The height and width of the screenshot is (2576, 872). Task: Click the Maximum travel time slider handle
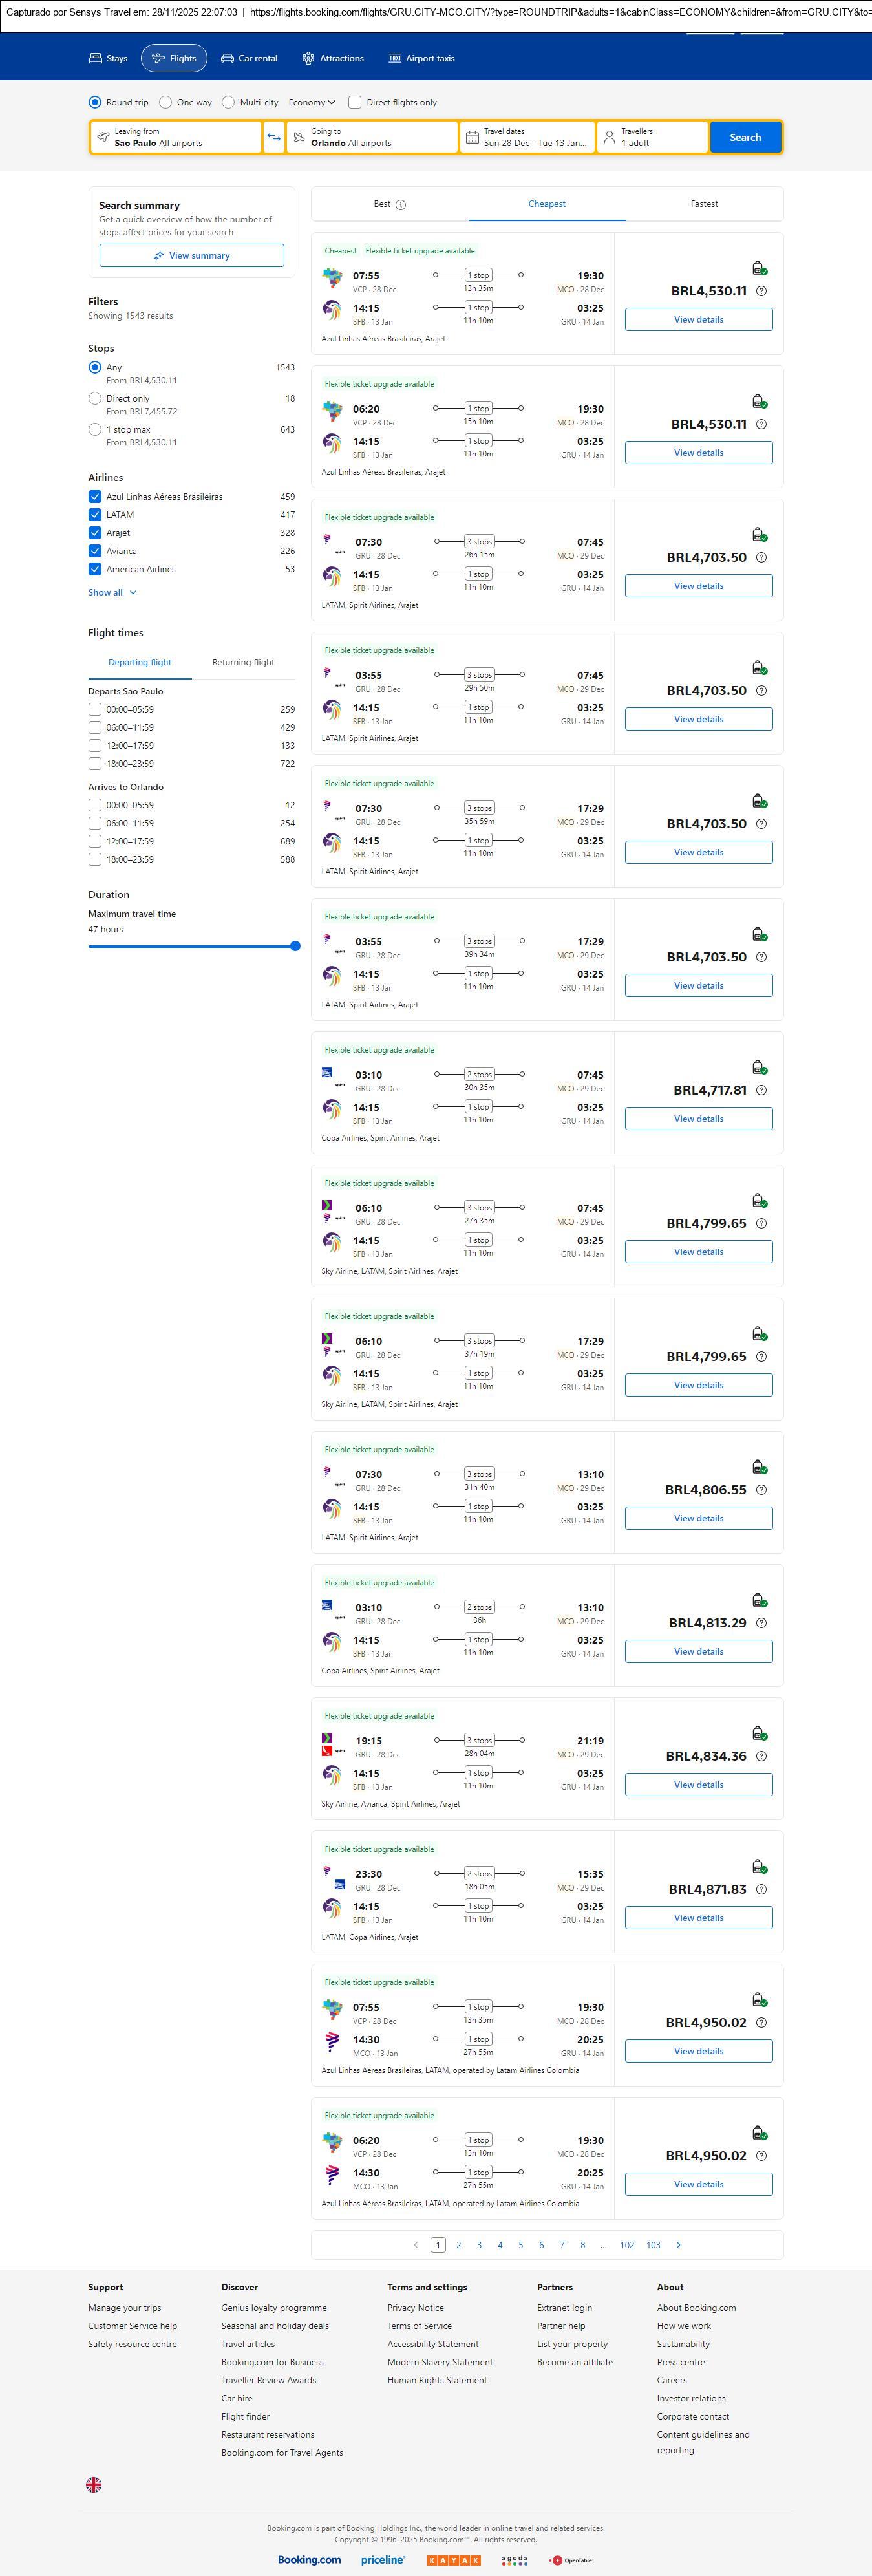[295, 946]
